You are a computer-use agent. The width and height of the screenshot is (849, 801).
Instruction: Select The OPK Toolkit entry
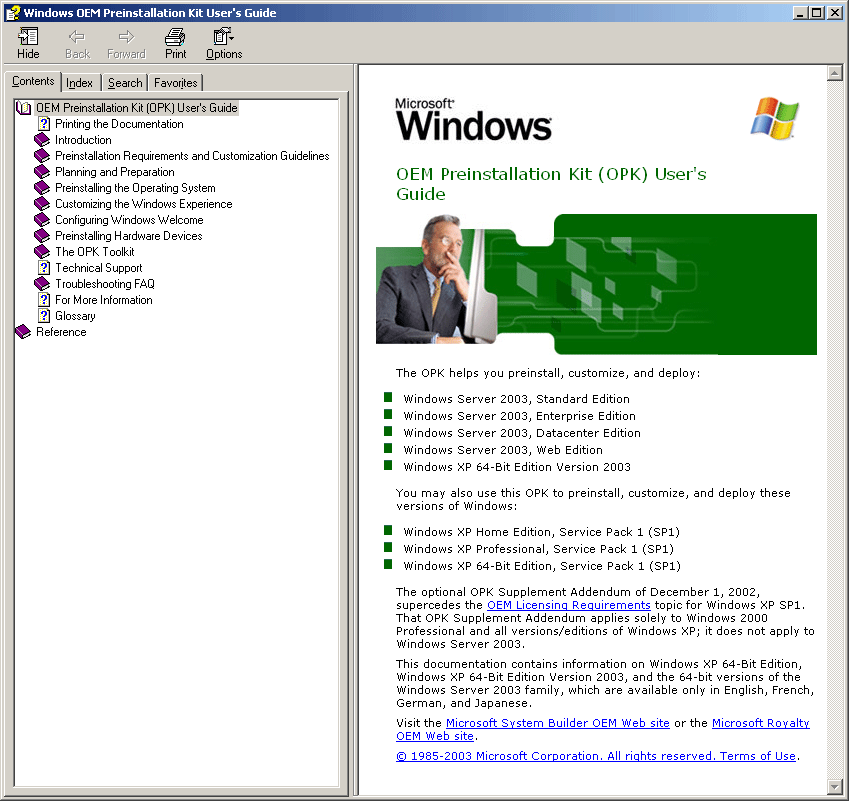(x=95, y=252)
